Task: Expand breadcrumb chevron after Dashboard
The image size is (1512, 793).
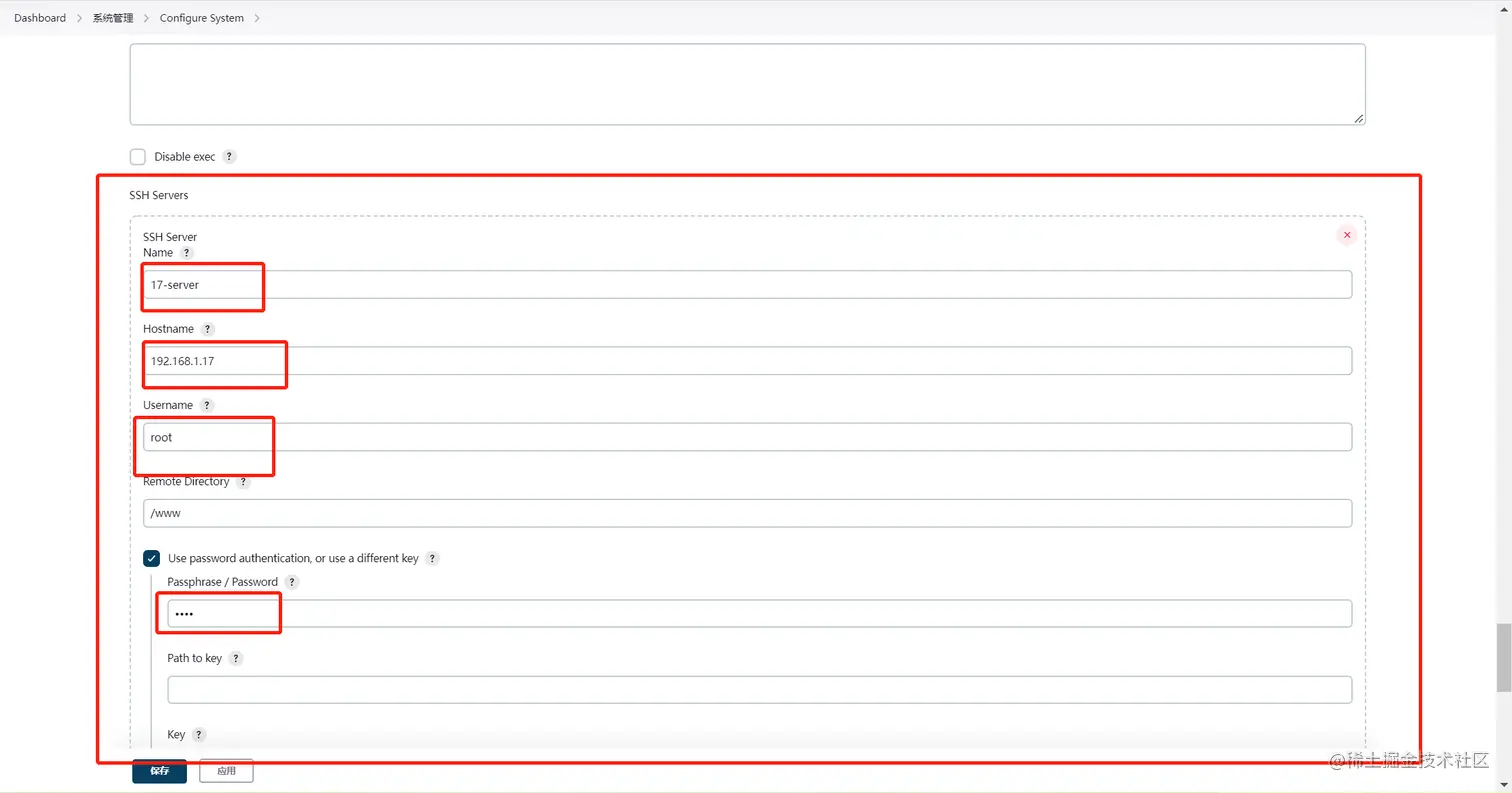Action: 80,18
